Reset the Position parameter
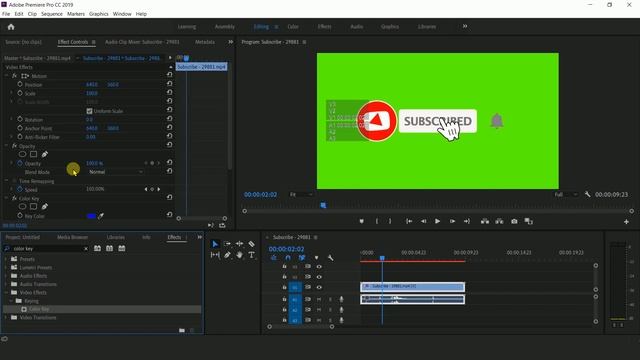 point(169,84)
